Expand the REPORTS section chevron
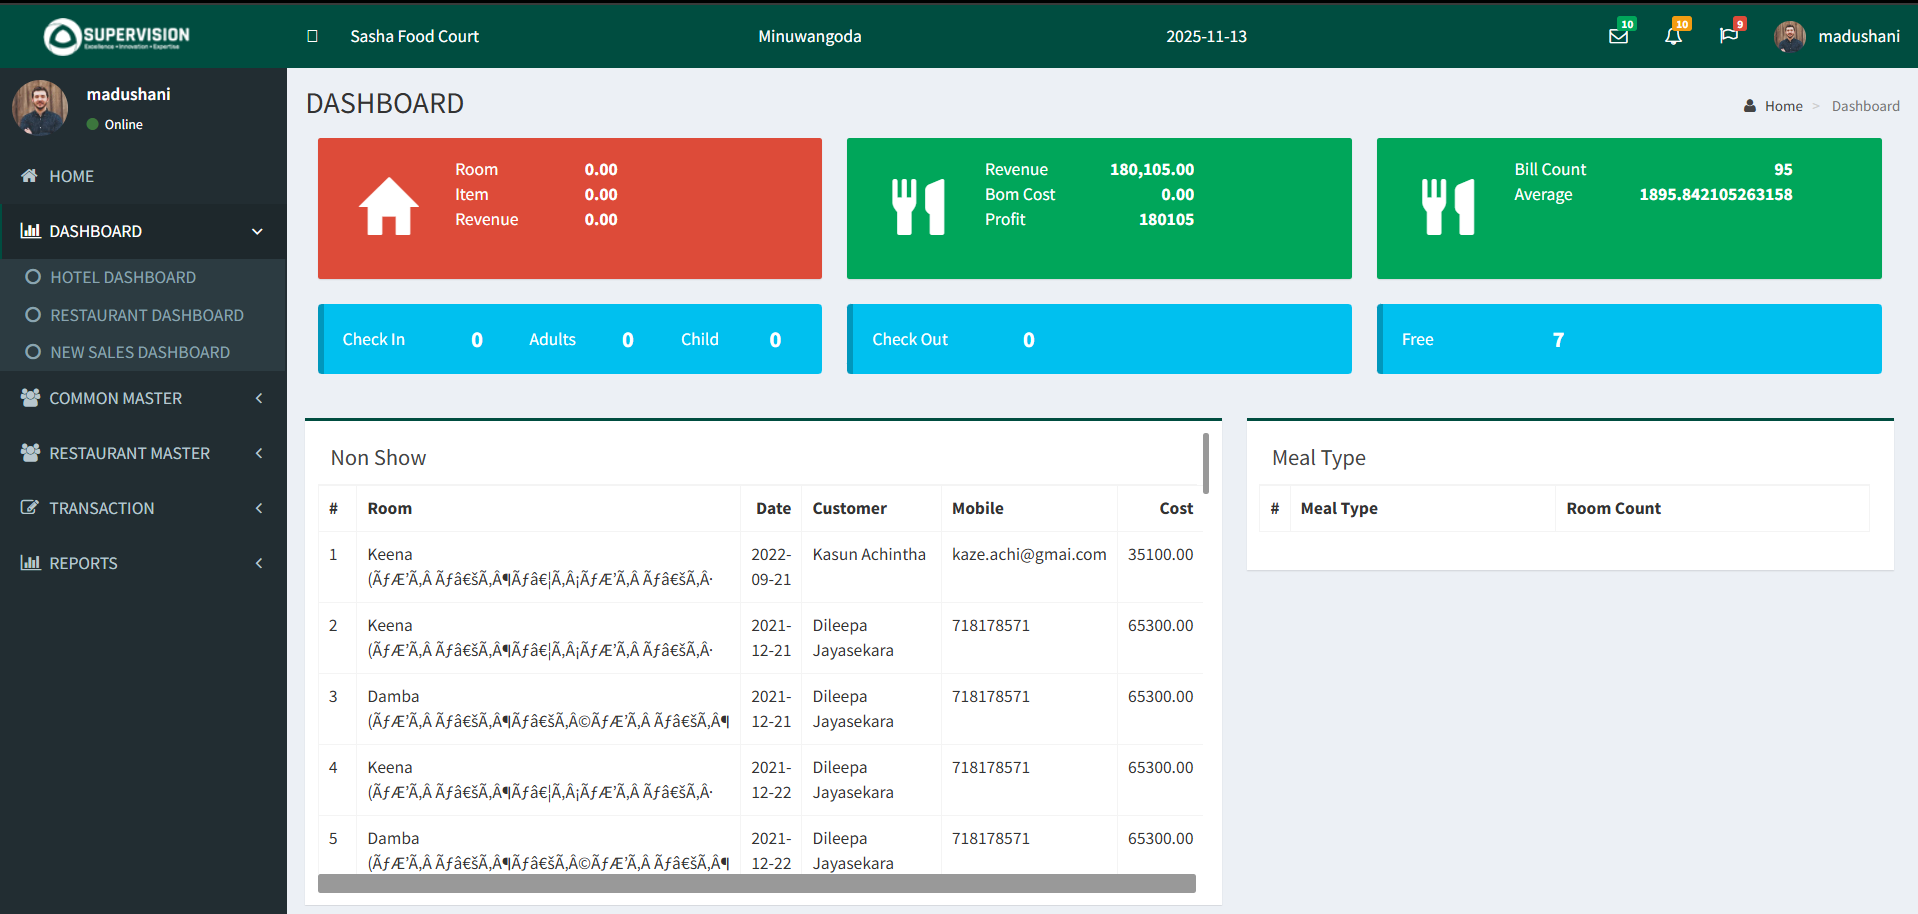Image resolution: width=1918 pixels, height=914 pixels. click(x=259, y=563)
